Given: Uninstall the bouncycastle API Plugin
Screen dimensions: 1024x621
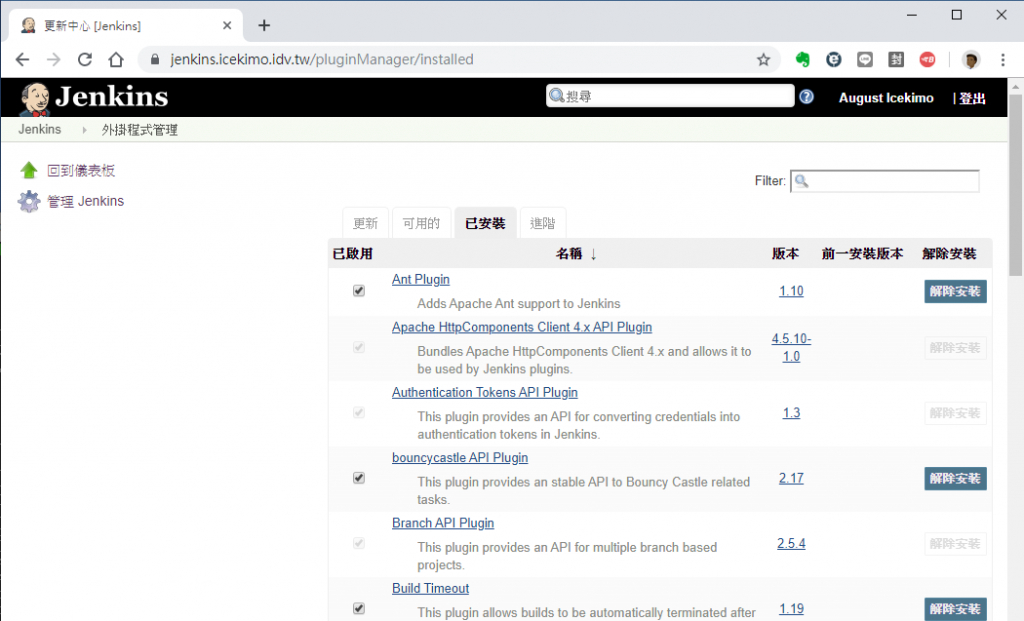Looking at the screenshot, I should [x=955, y=479].
